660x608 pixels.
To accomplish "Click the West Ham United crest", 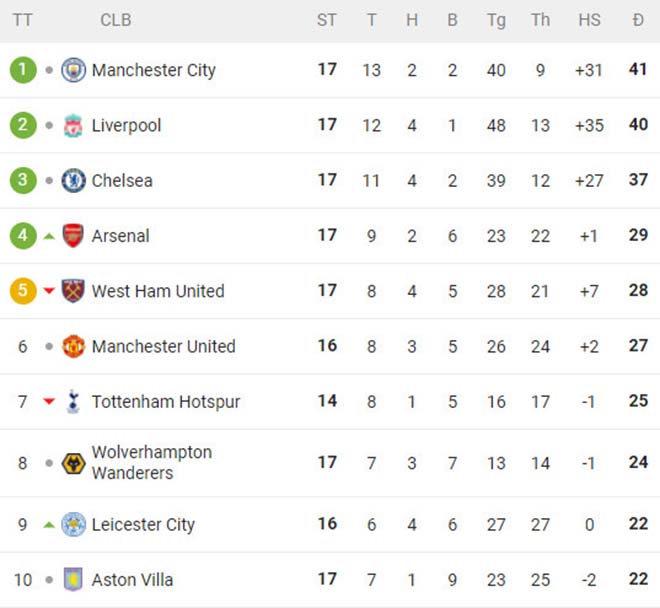I will [73, 291].
